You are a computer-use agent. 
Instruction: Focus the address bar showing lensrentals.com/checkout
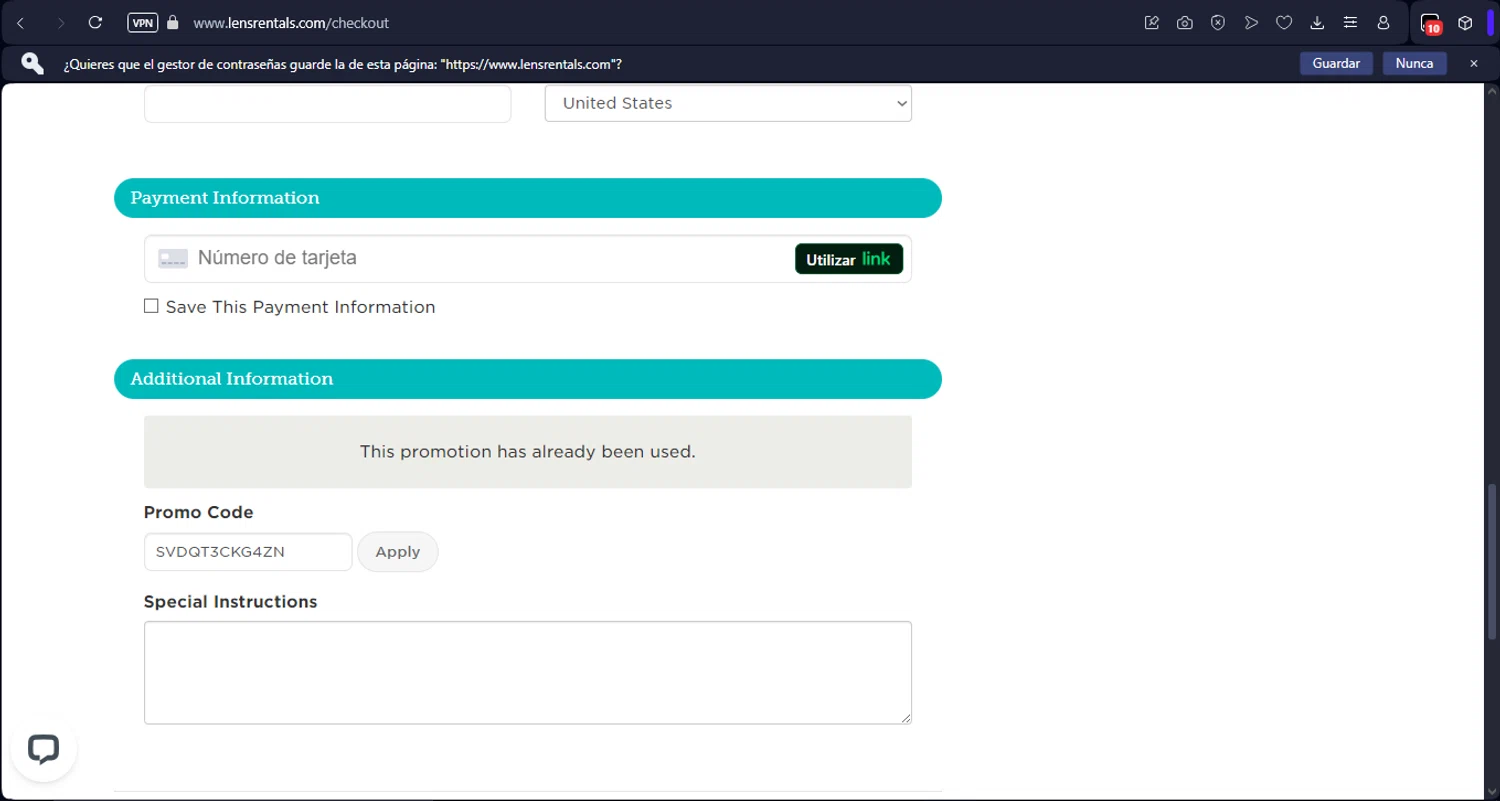pyautogui.click(x=291, y=23)
